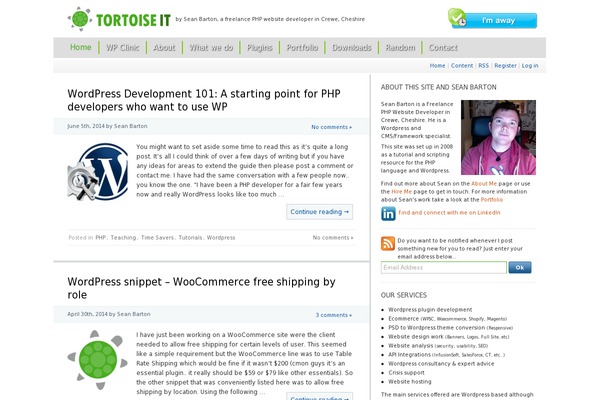Open the WordPress gear logo thumbnail

(98, 171)
